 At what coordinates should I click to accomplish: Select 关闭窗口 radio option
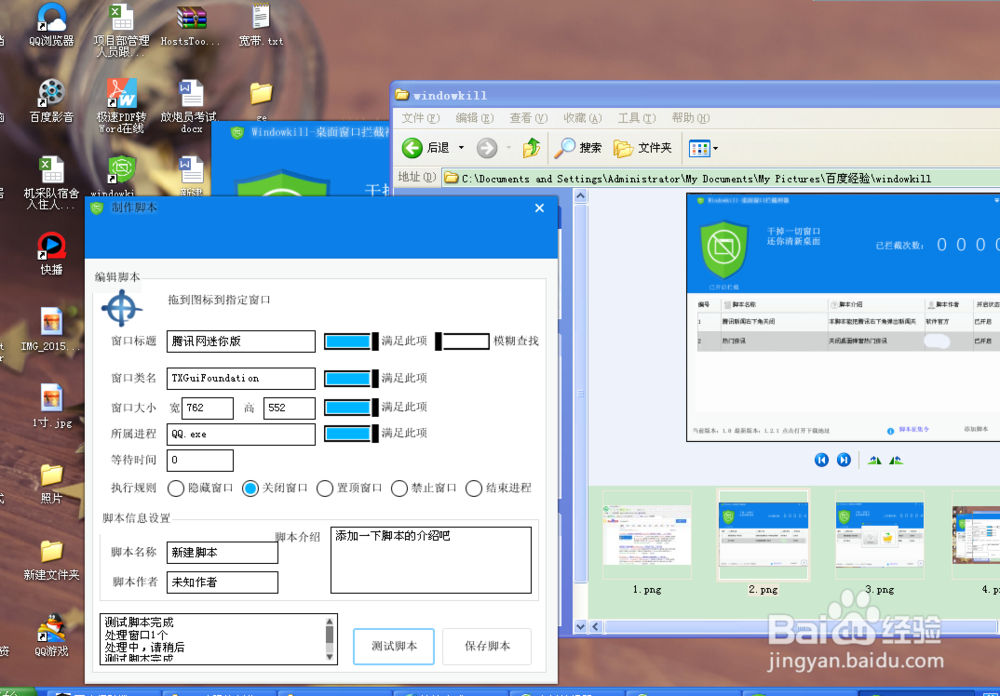click(x=275, y=488)
